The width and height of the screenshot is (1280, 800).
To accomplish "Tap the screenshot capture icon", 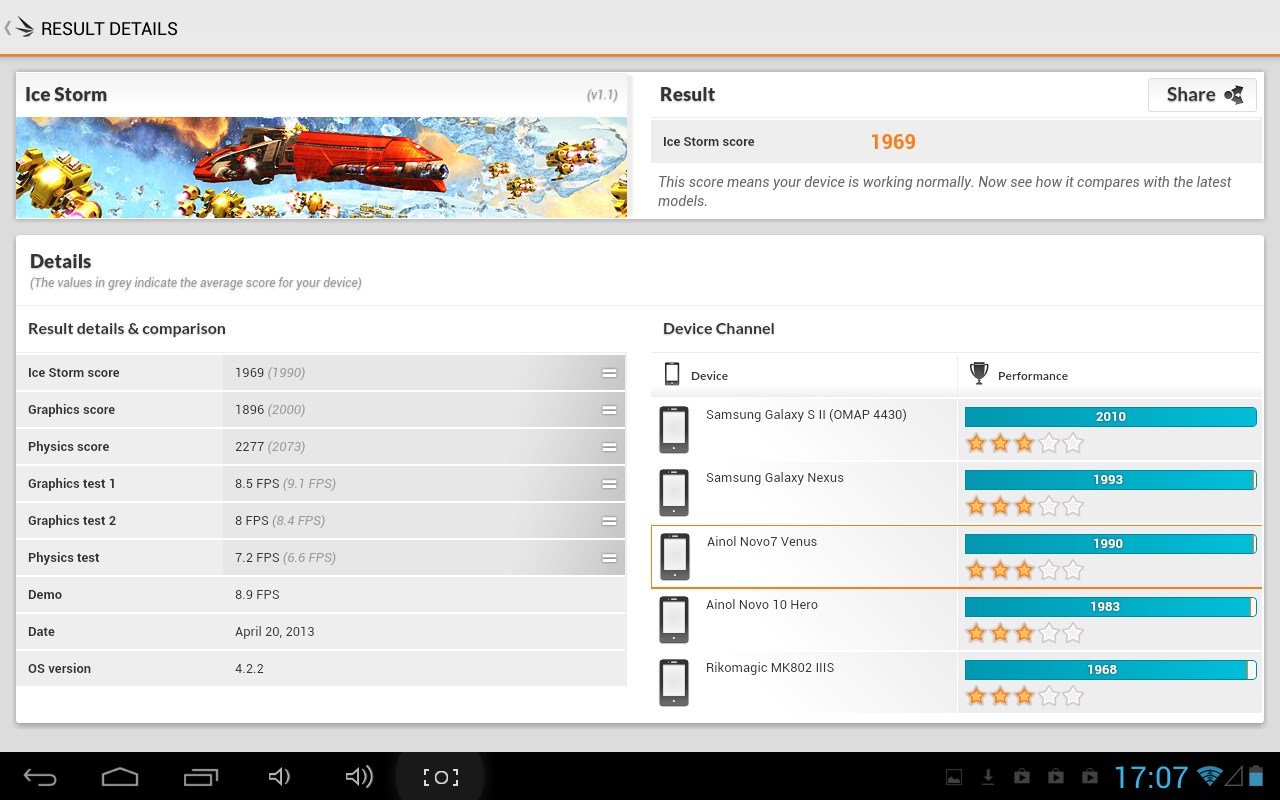I will (x=440, y=777).
